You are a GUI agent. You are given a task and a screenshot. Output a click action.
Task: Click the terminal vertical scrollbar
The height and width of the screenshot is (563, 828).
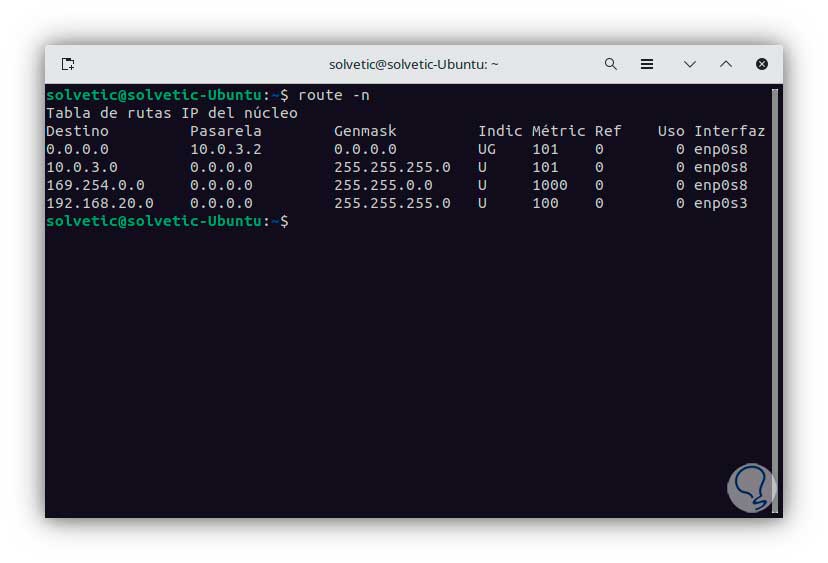775,300
